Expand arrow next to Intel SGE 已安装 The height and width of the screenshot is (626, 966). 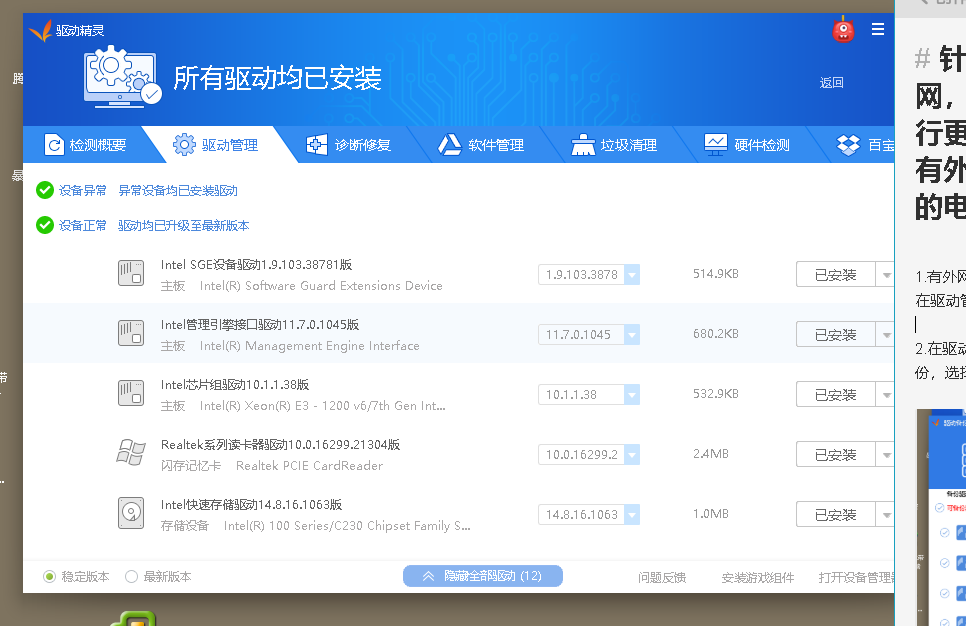pyautogui.click(x=886, y=275)
